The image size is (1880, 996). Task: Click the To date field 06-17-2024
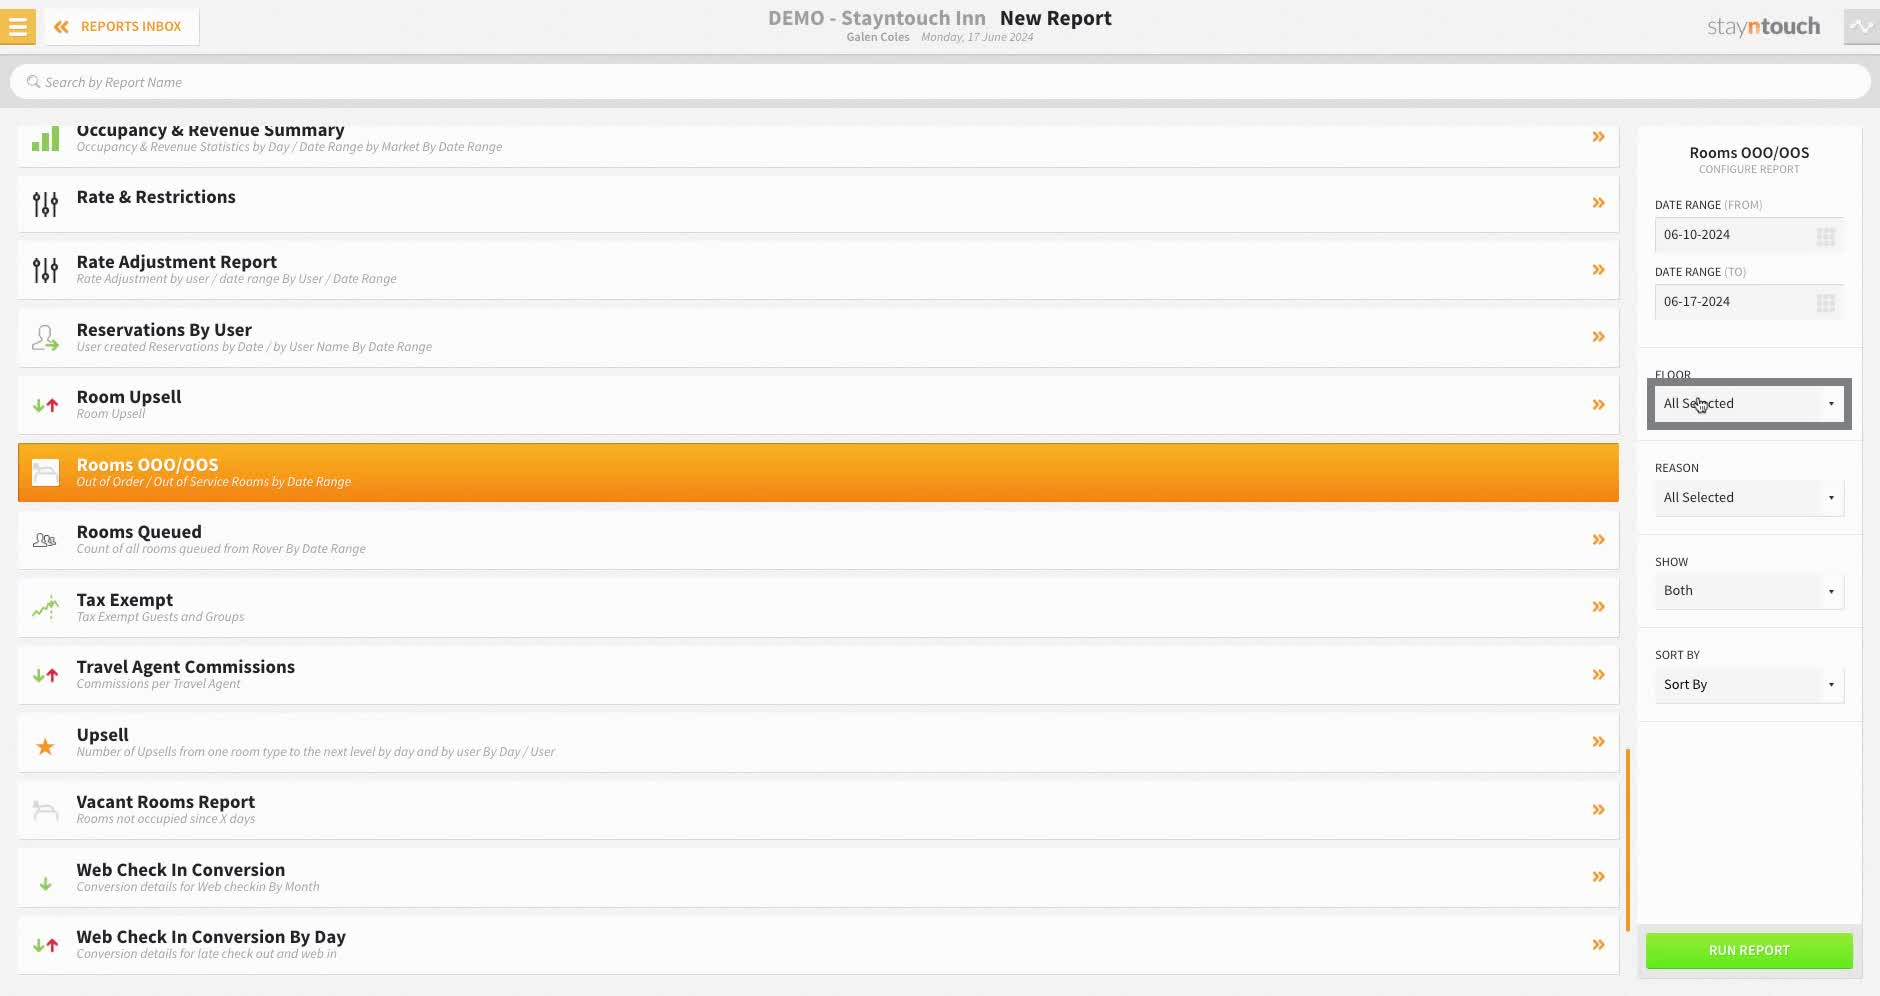1748,302
